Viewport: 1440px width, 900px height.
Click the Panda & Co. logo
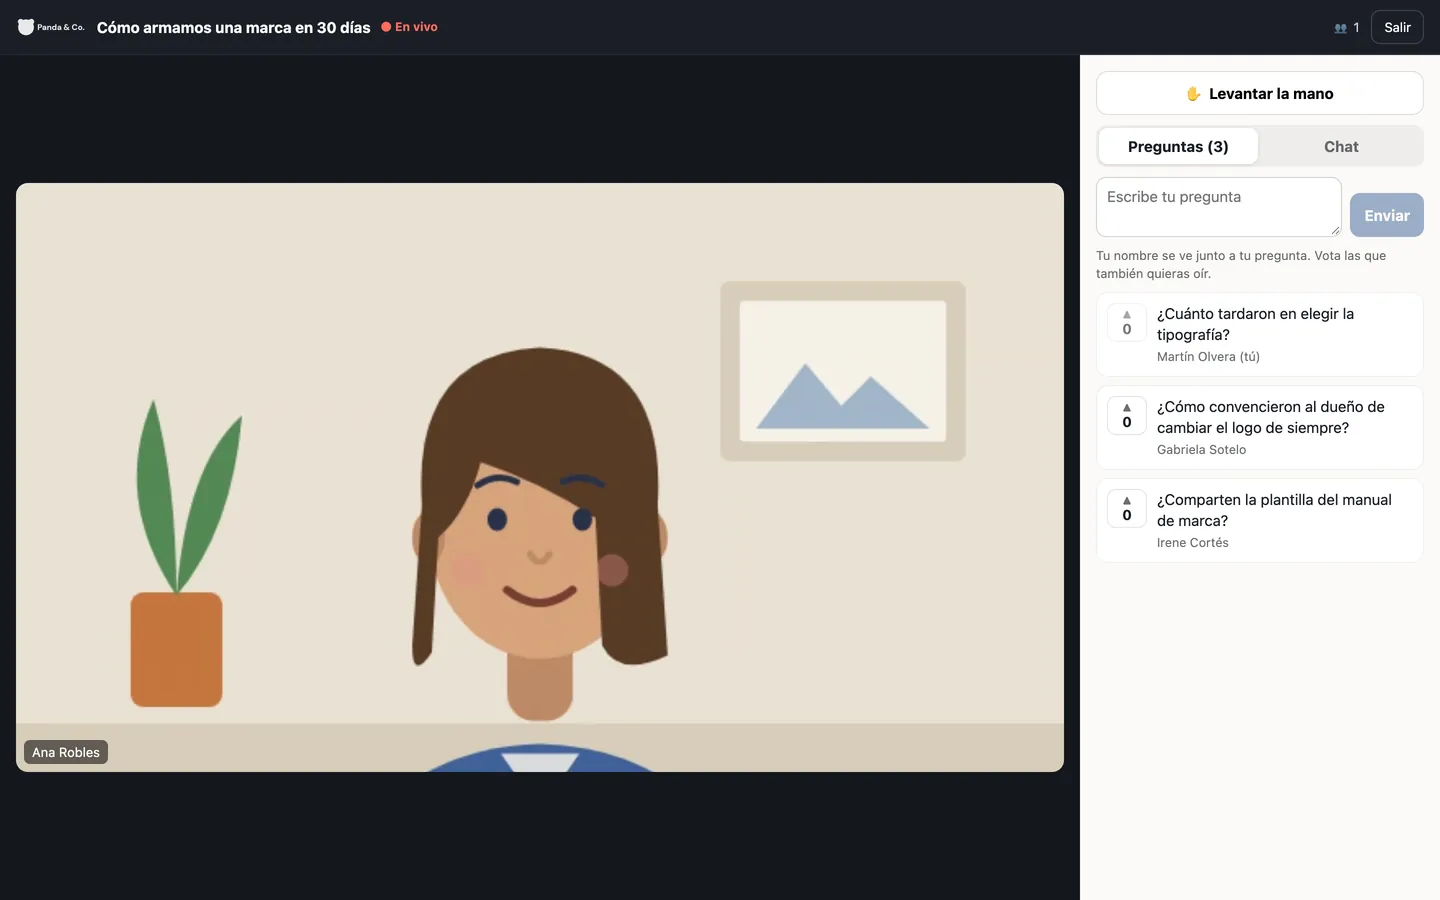[x=51, y=27]
